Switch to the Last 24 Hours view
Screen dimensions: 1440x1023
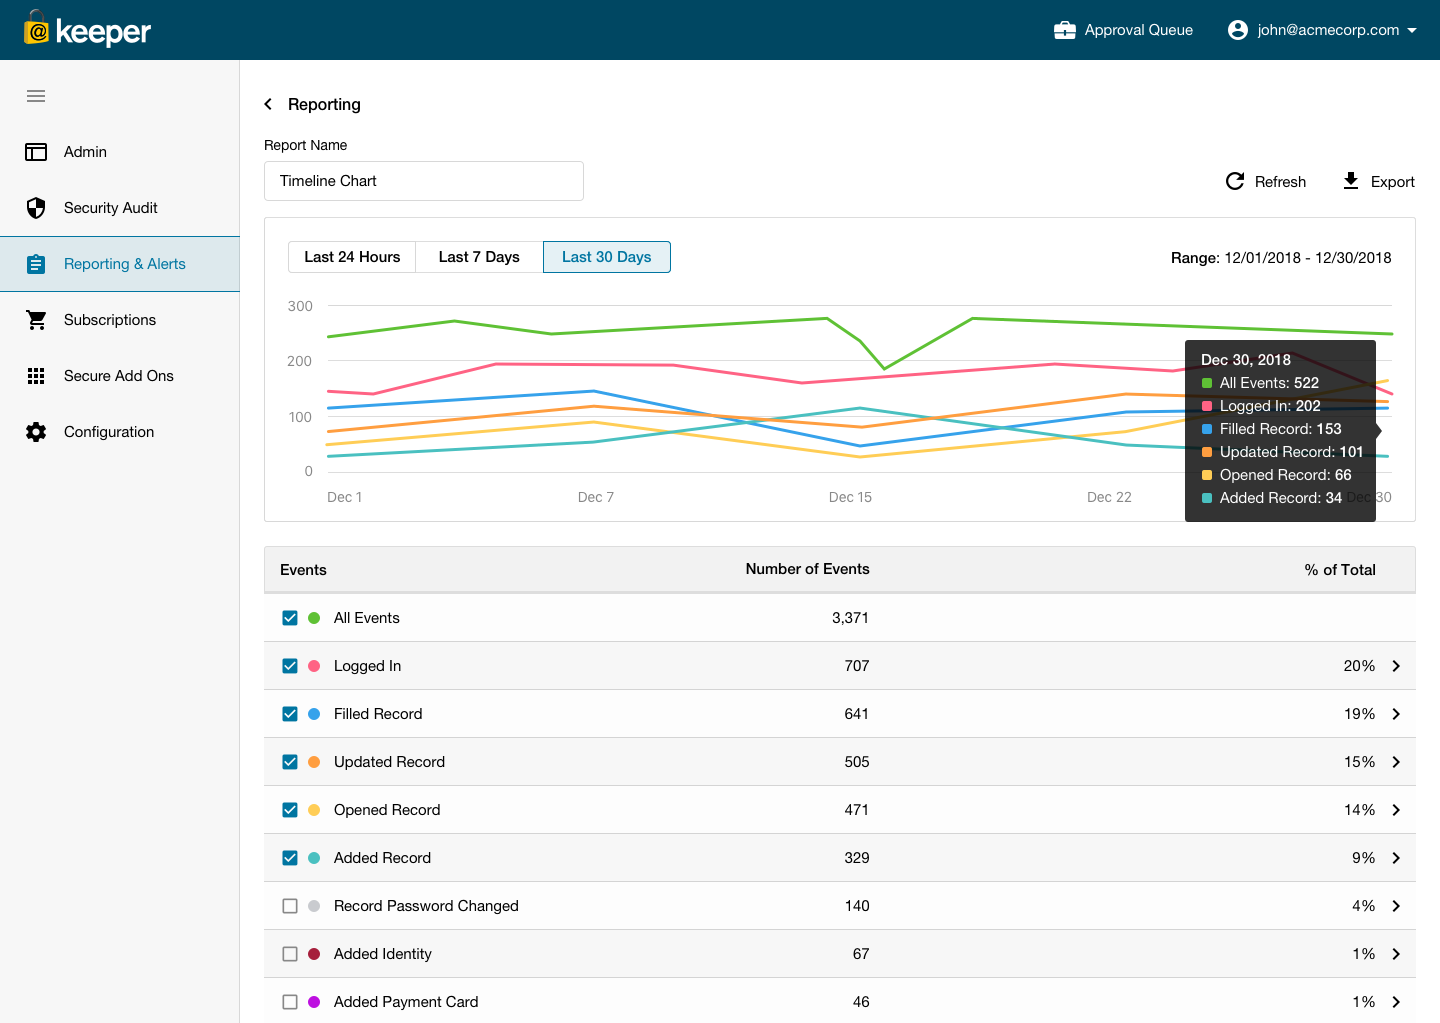[x=351, y=257]
